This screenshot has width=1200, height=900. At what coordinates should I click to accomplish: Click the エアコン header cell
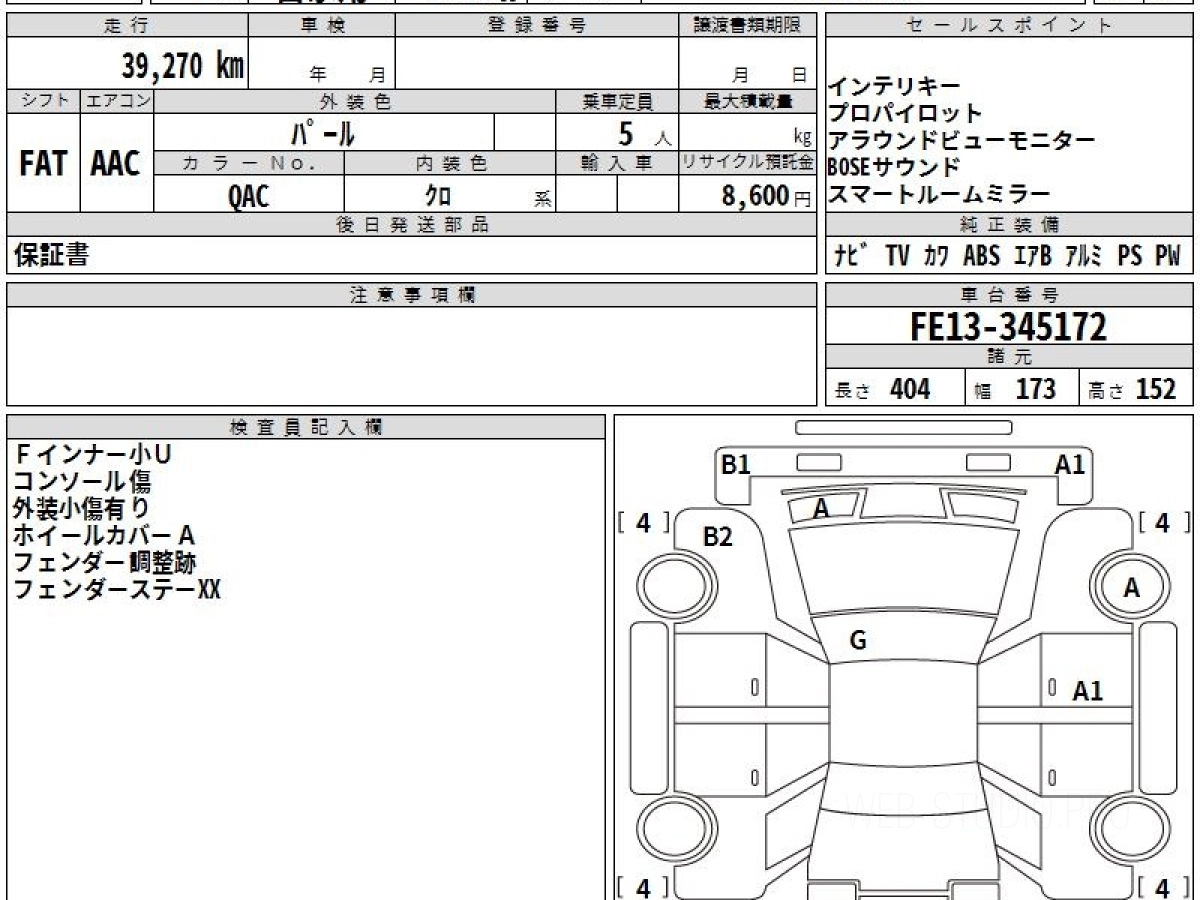117,101
